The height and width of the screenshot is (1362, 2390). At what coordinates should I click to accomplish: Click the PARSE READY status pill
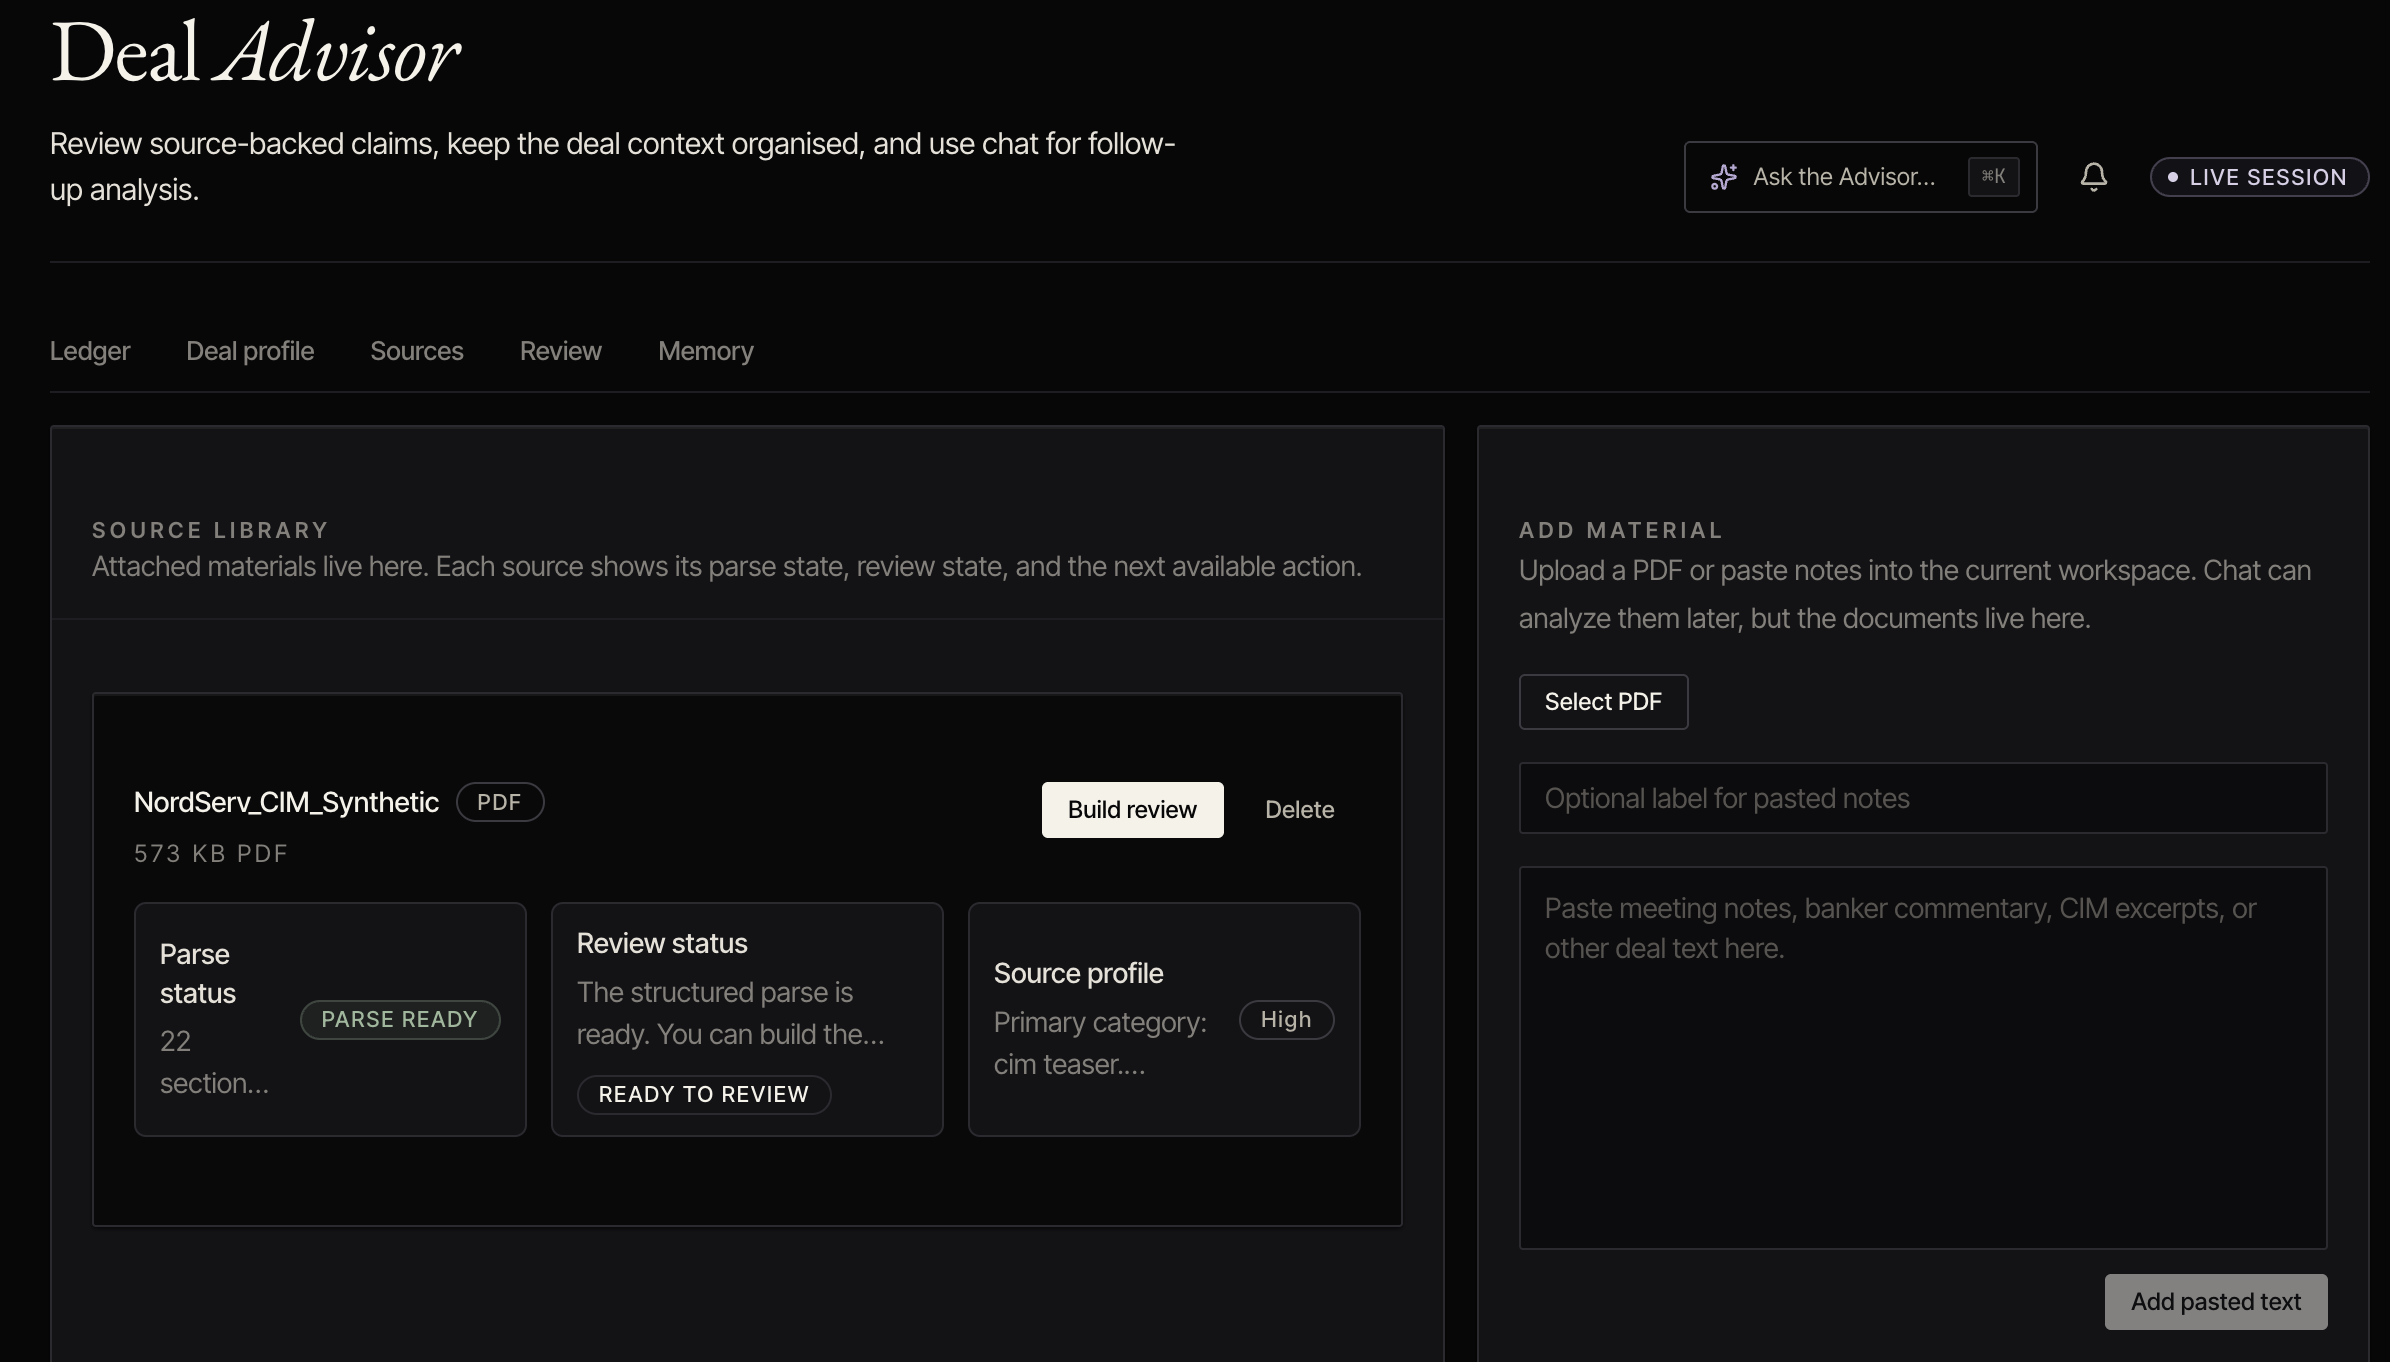(400, 1019)
